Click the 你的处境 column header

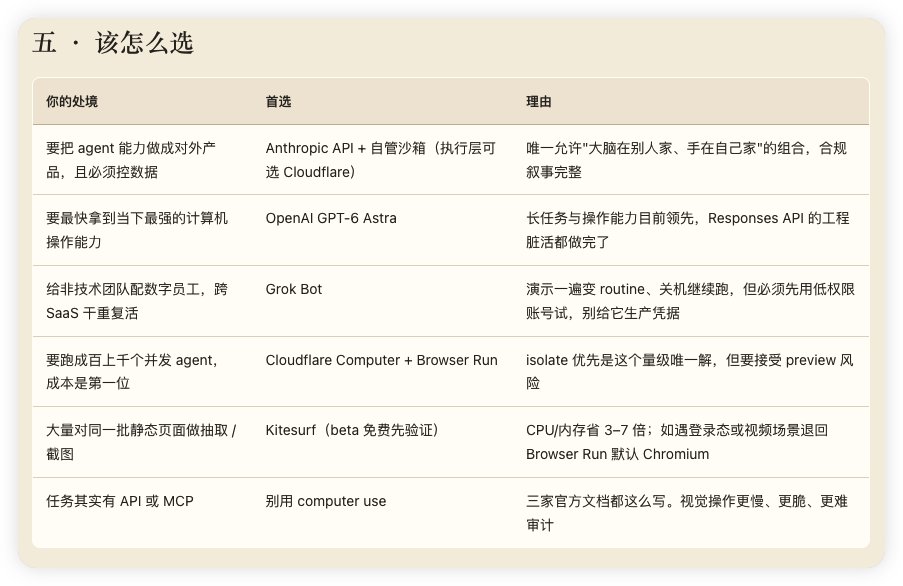(x=72, y=102)
